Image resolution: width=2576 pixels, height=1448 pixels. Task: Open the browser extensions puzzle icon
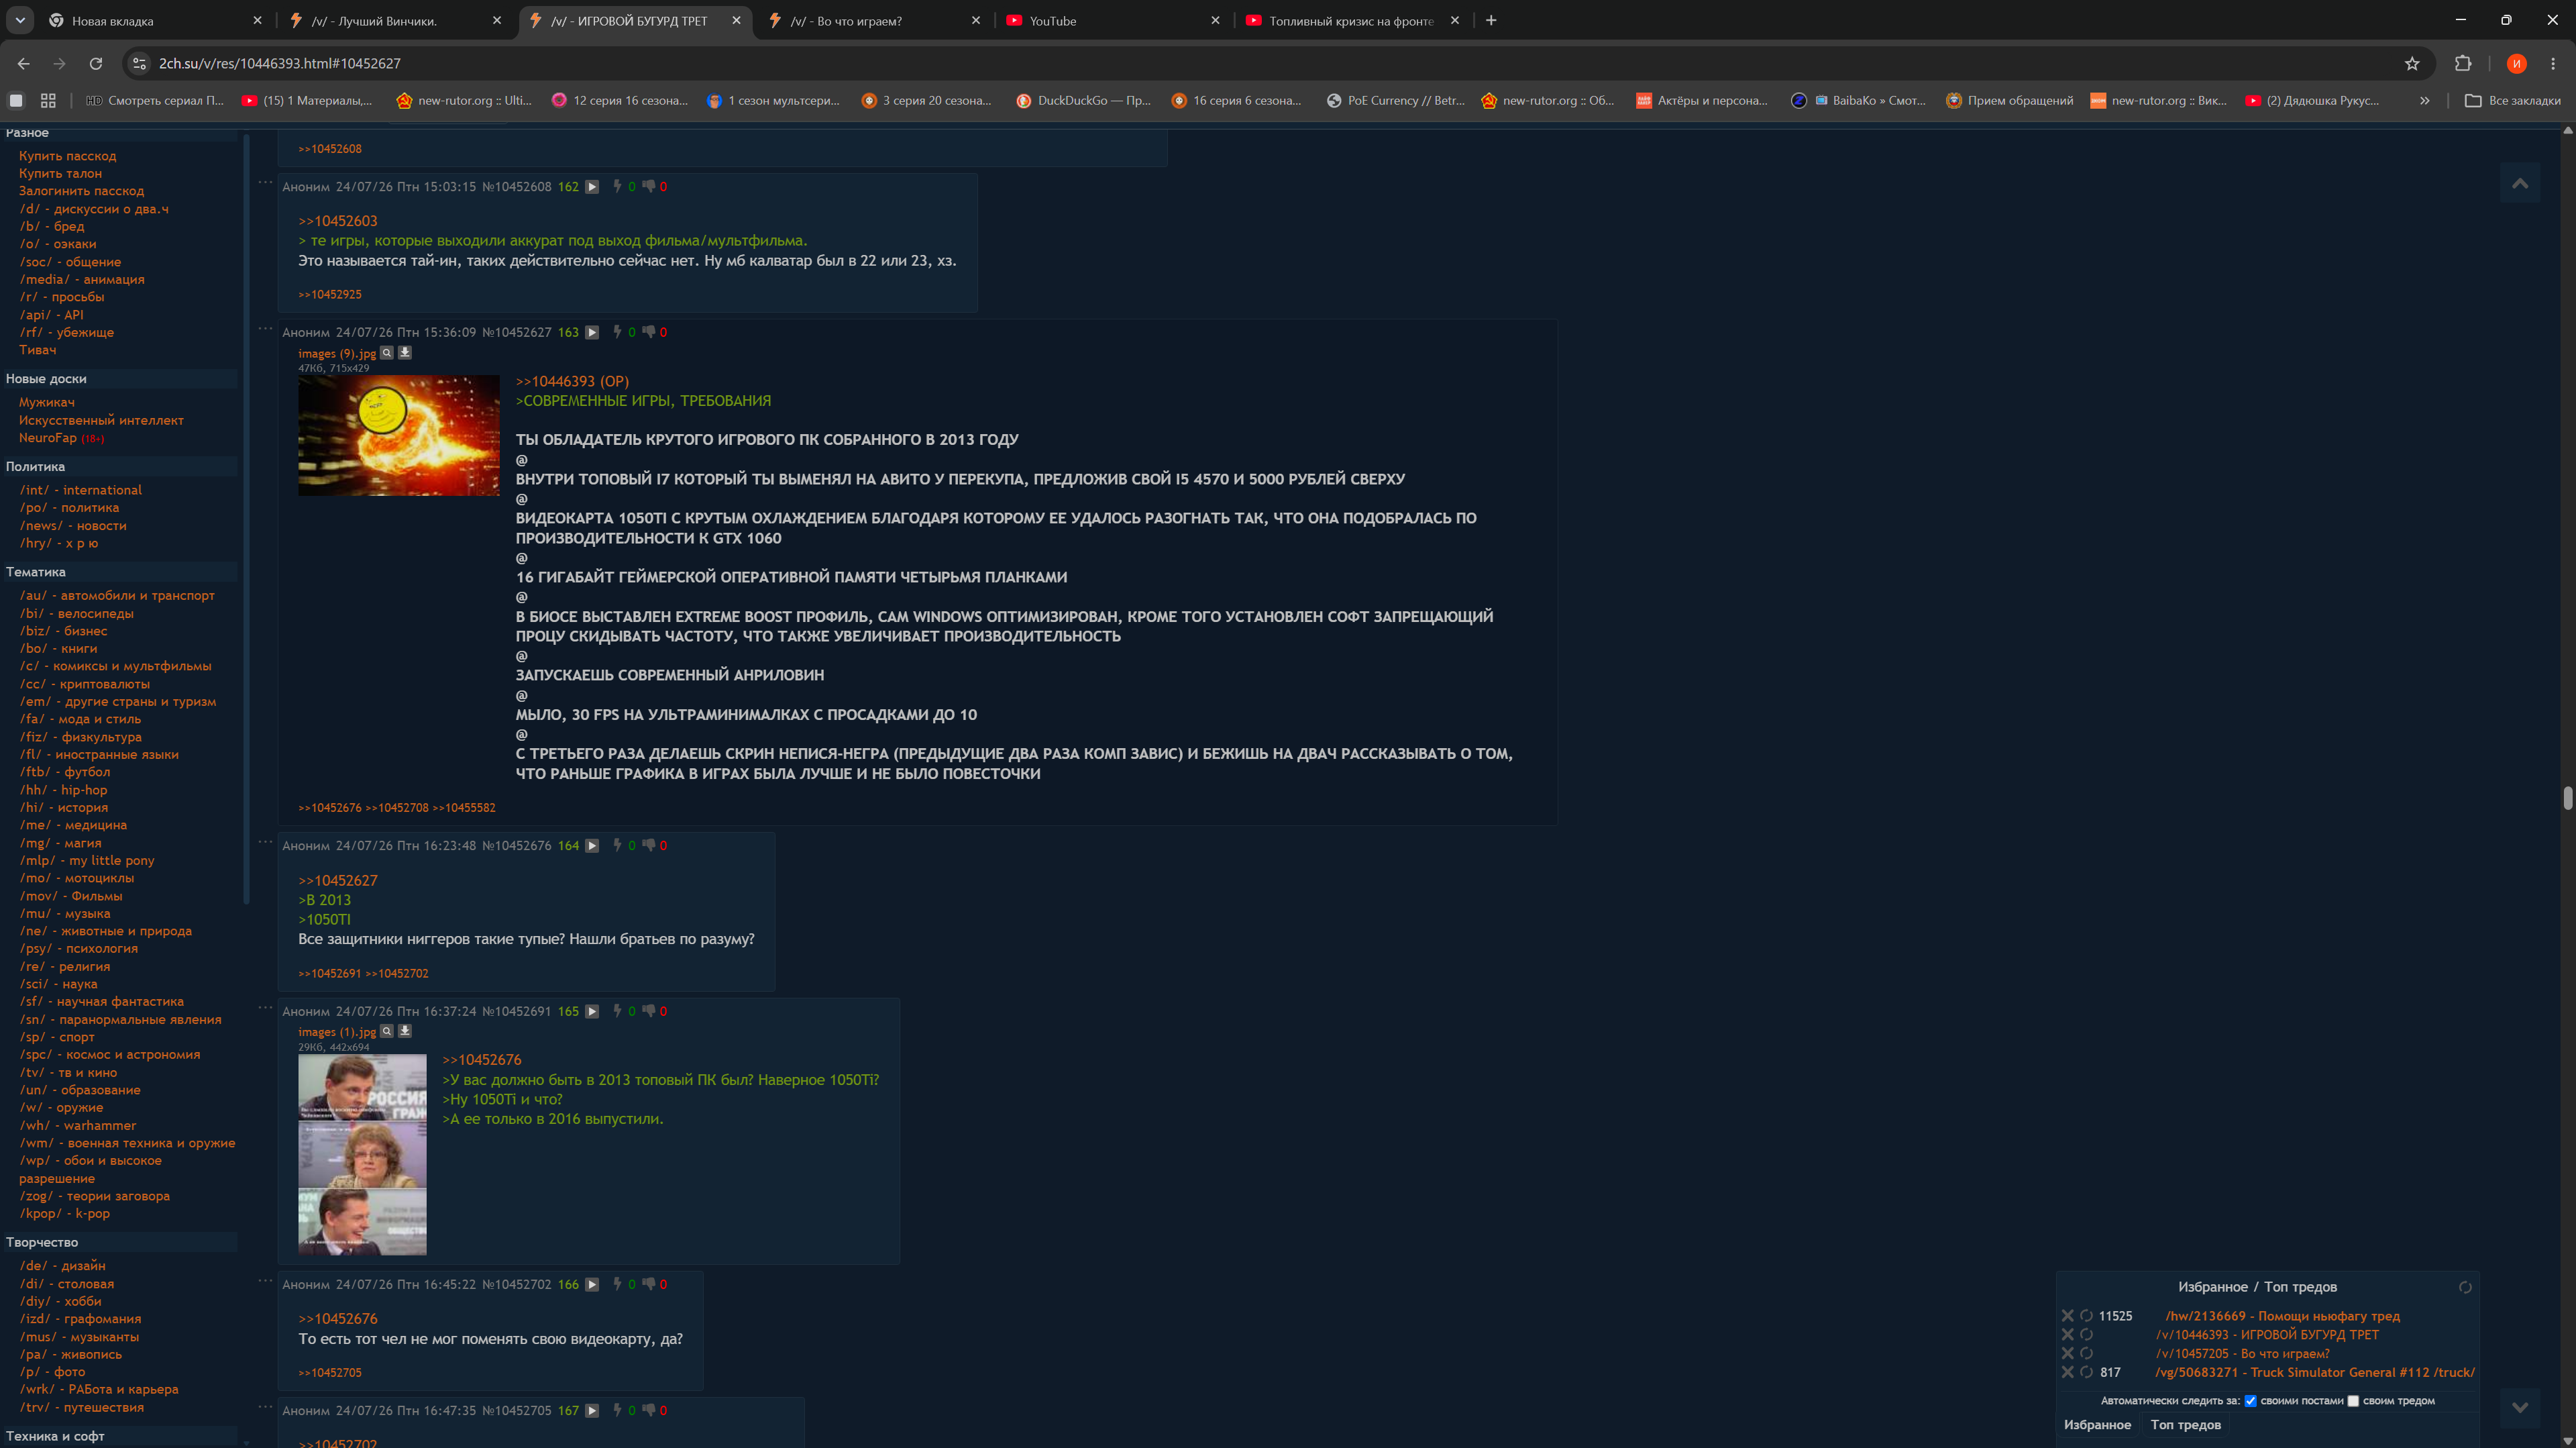tap(2463, 63)
